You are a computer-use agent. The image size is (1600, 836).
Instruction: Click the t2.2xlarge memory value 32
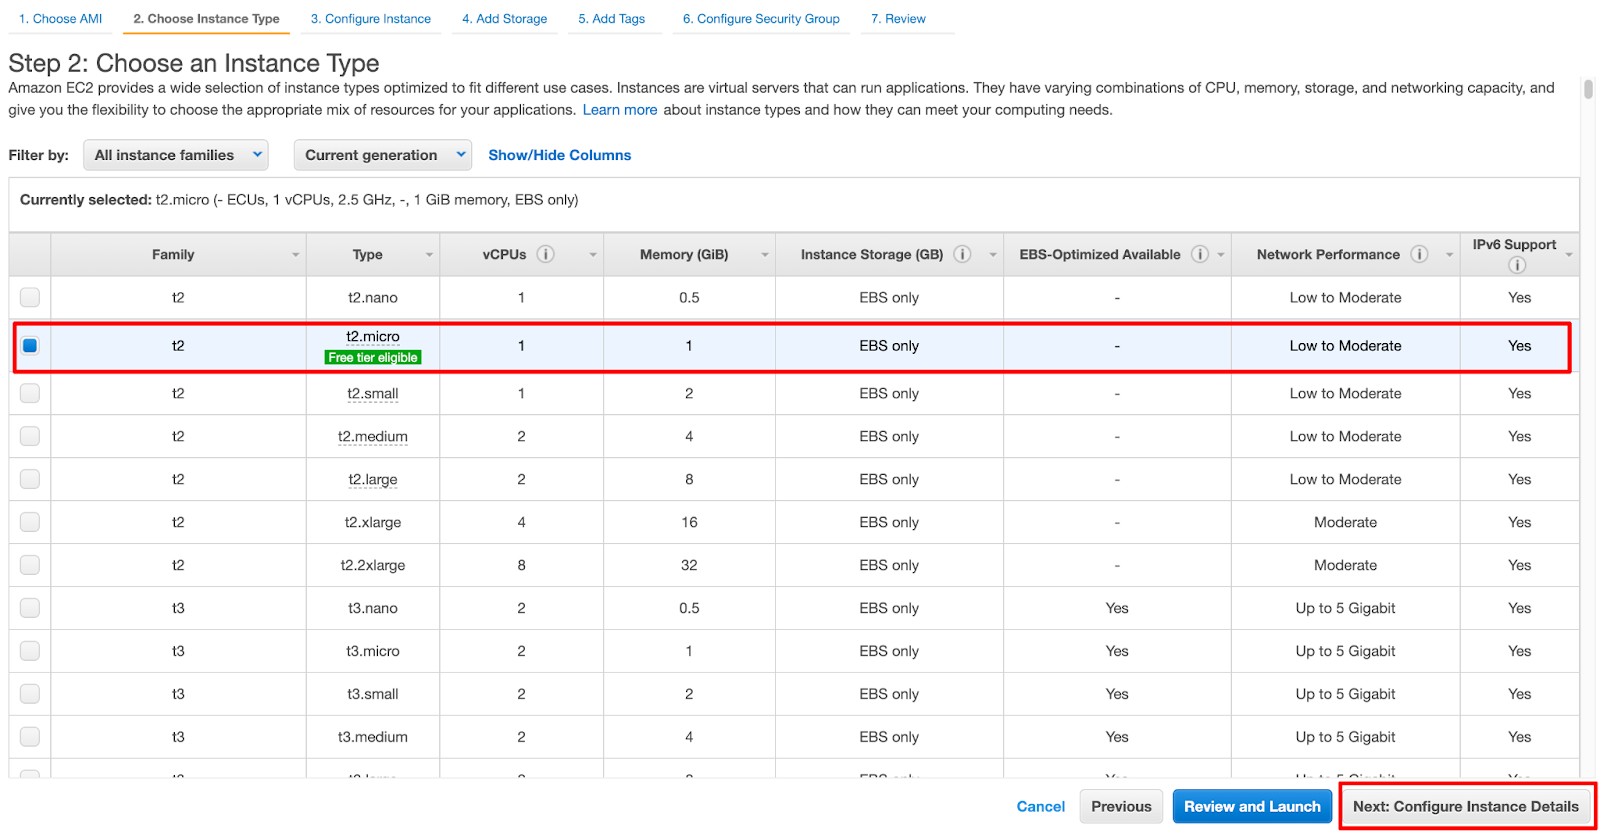pos(689,565)
